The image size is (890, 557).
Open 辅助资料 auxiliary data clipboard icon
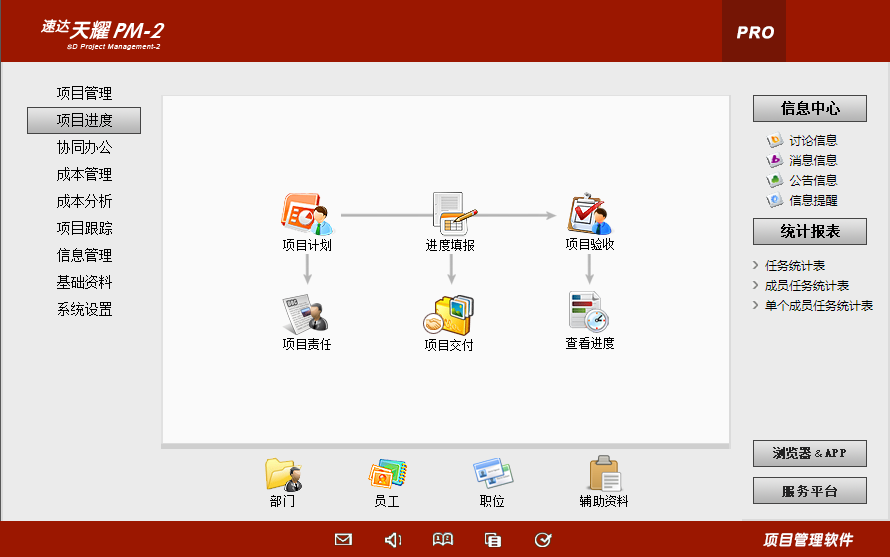coord(603,475)
